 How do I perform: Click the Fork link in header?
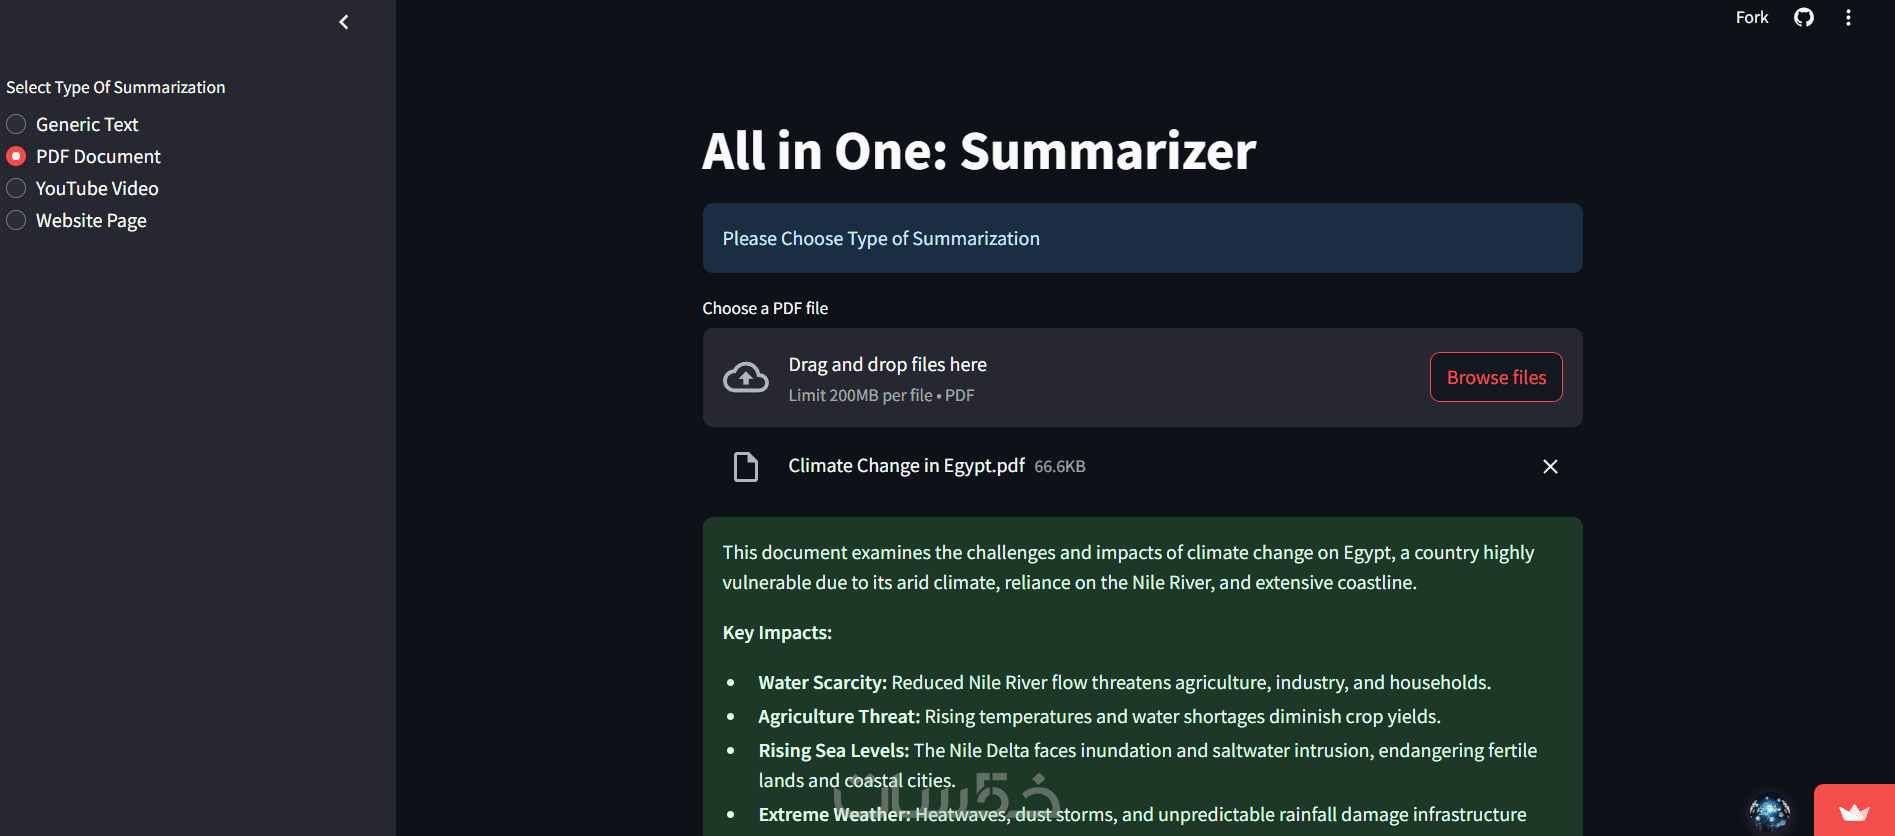[1751, 18]
